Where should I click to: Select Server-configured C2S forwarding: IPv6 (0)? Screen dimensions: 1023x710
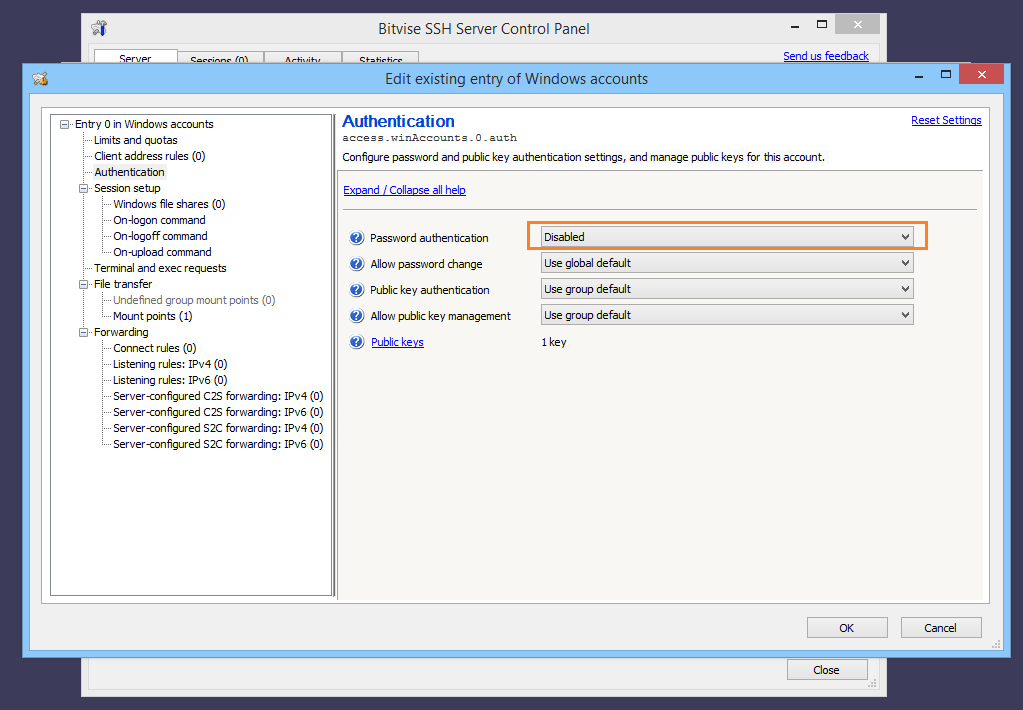[x=218, y=412]
